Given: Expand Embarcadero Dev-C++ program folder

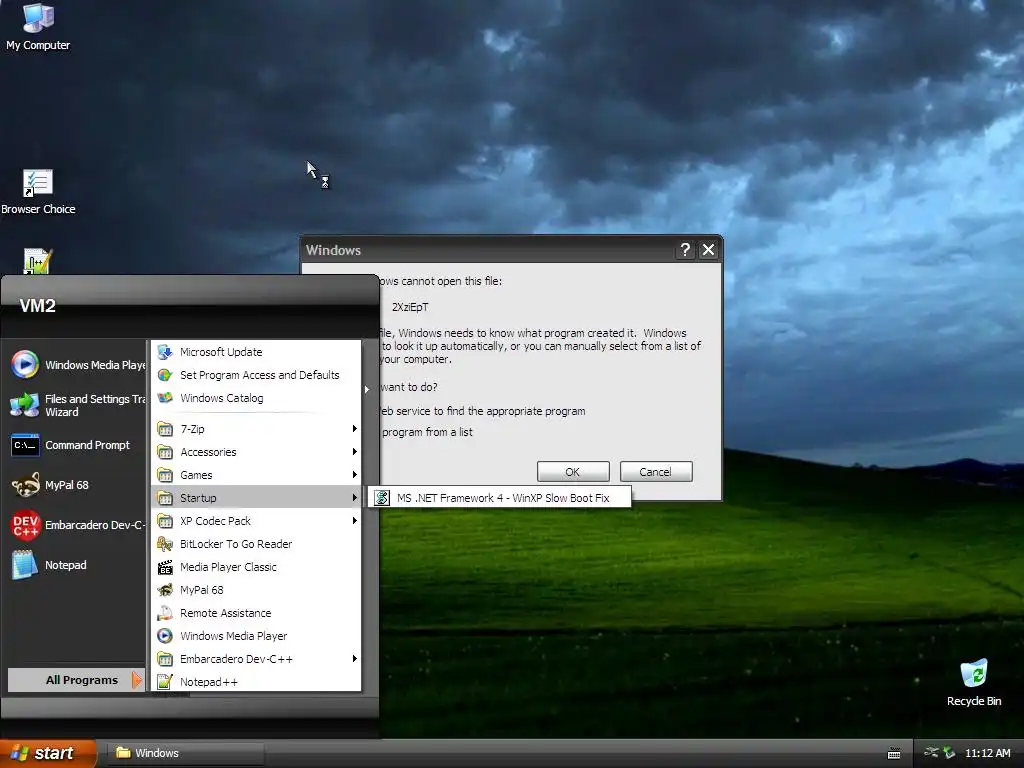Looking at the screenshot, I should pyautogui.click(x=256, y=659).
